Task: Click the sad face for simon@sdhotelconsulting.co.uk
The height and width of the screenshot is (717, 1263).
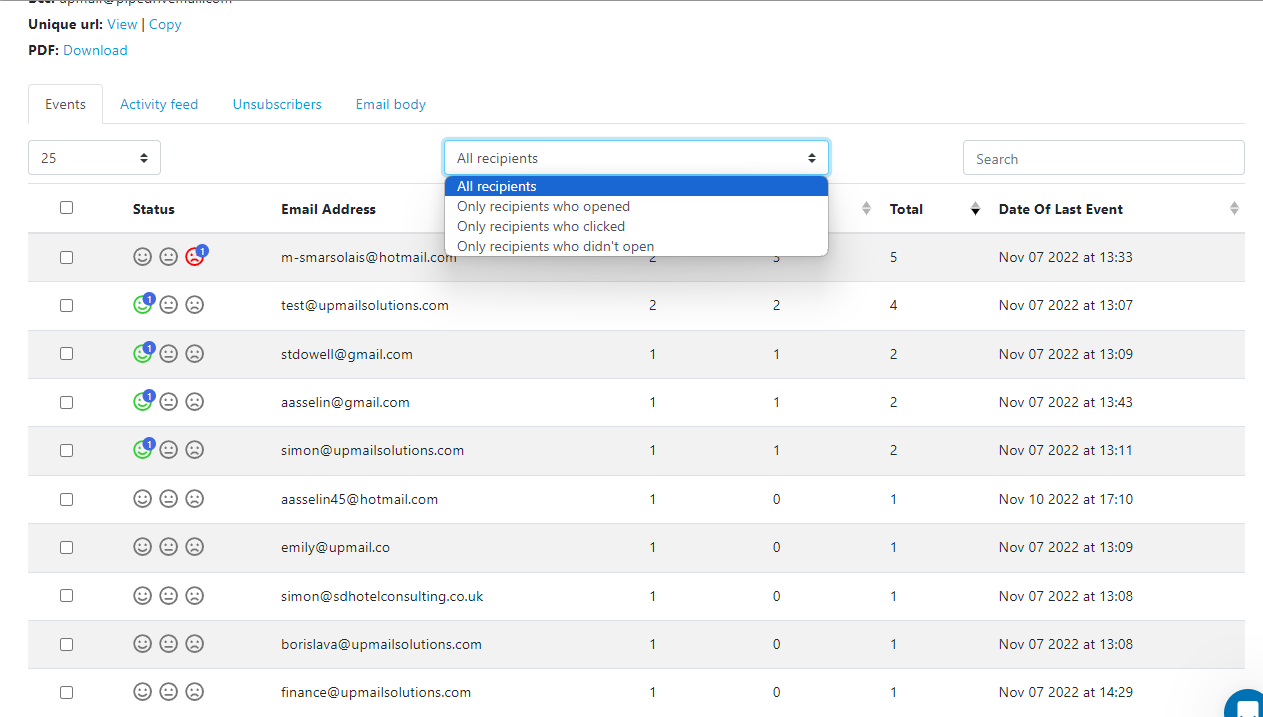Action: click(x=194, y=596)
